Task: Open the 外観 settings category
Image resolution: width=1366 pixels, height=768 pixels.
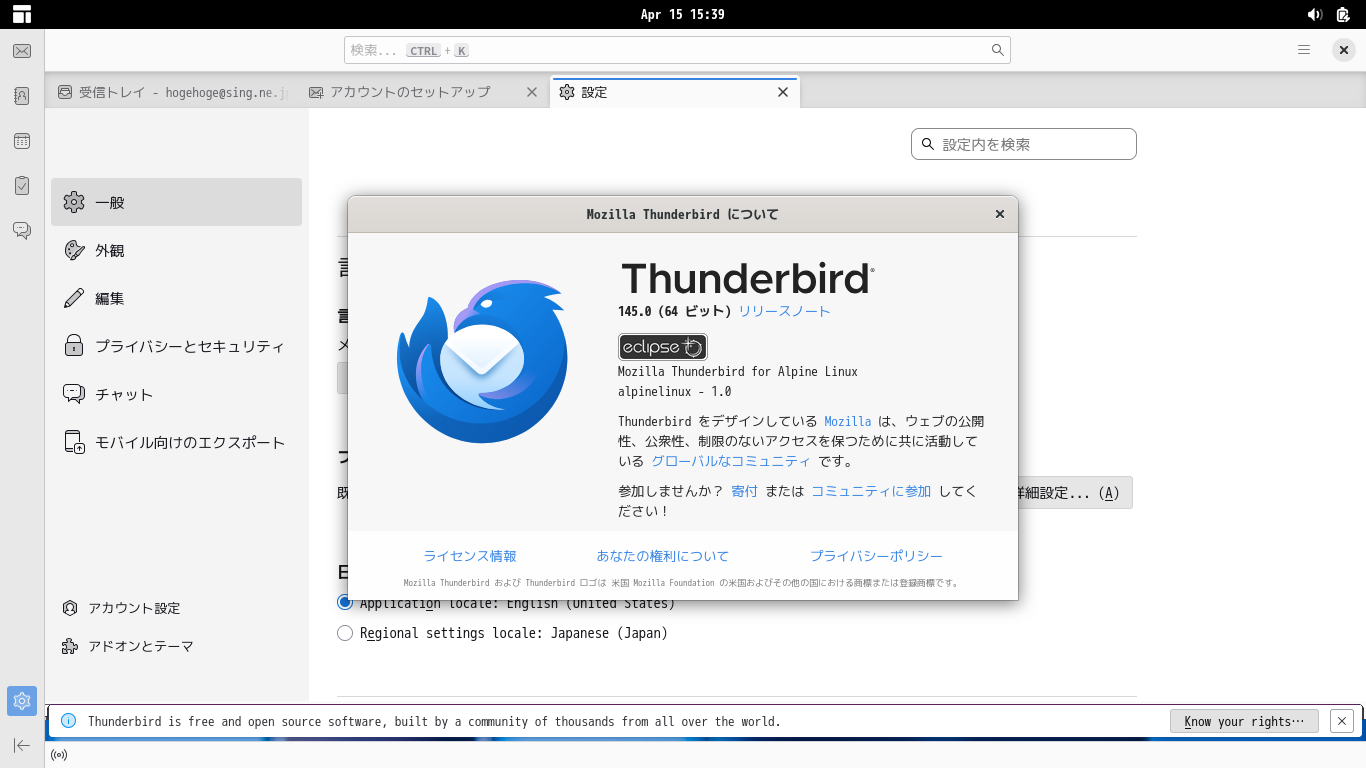Action: click(177, 250)
